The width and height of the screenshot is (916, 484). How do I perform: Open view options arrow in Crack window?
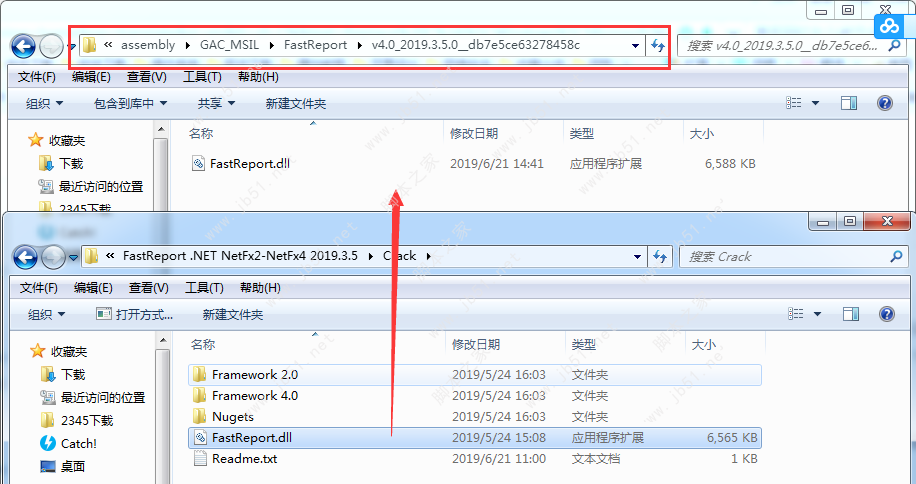tap(817, 314)
